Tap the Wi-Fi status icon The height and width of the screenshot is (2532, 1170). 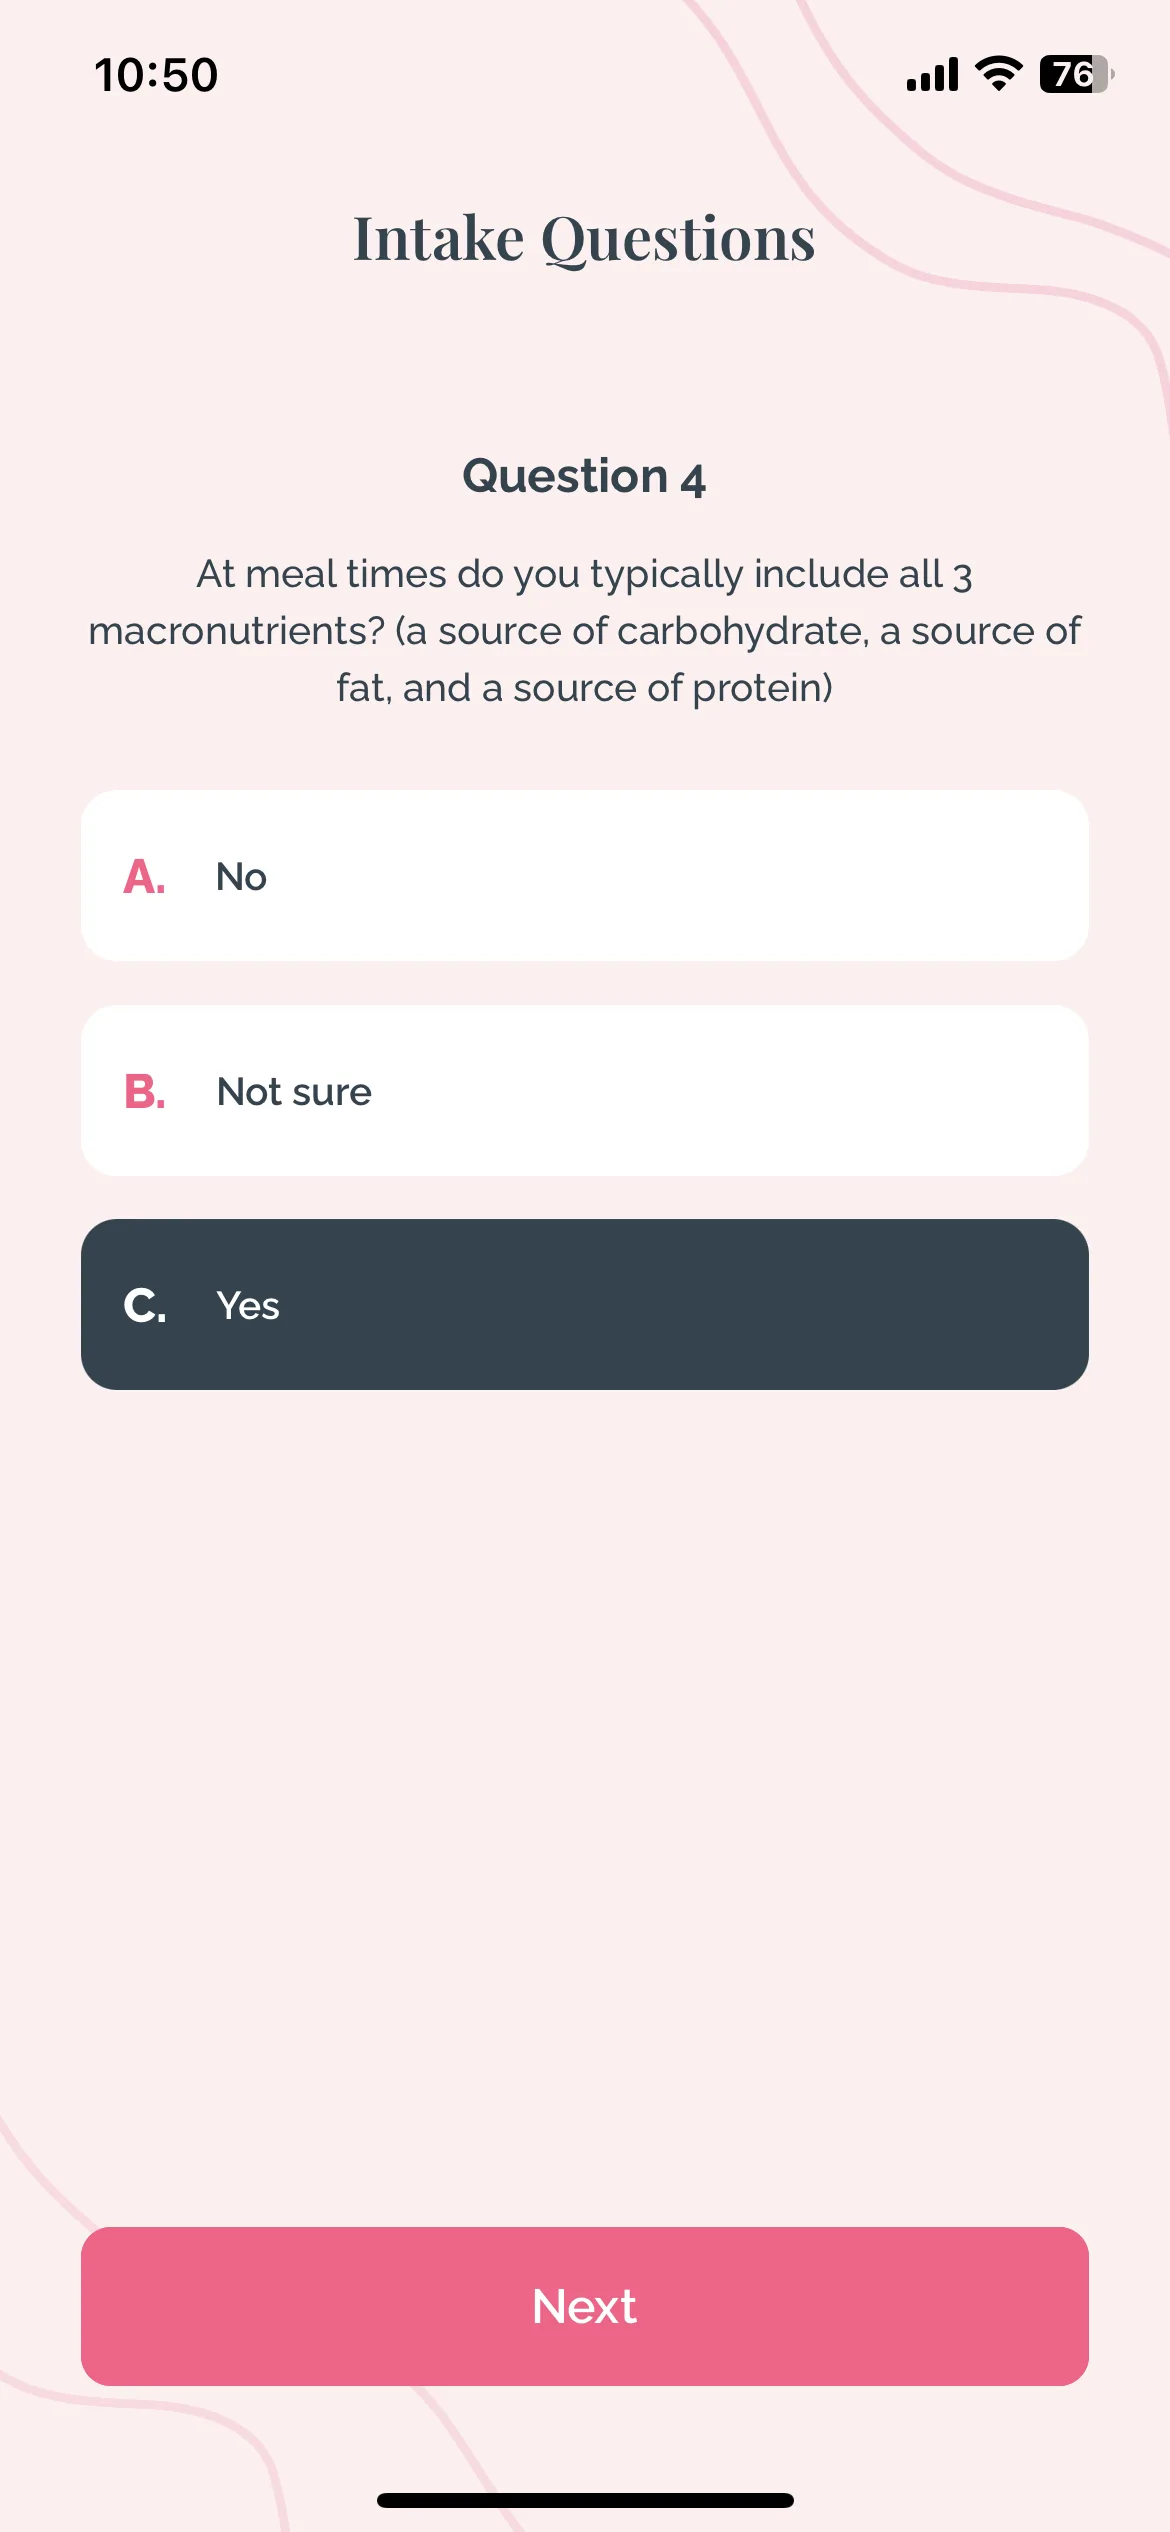click(x=998, y=74)
